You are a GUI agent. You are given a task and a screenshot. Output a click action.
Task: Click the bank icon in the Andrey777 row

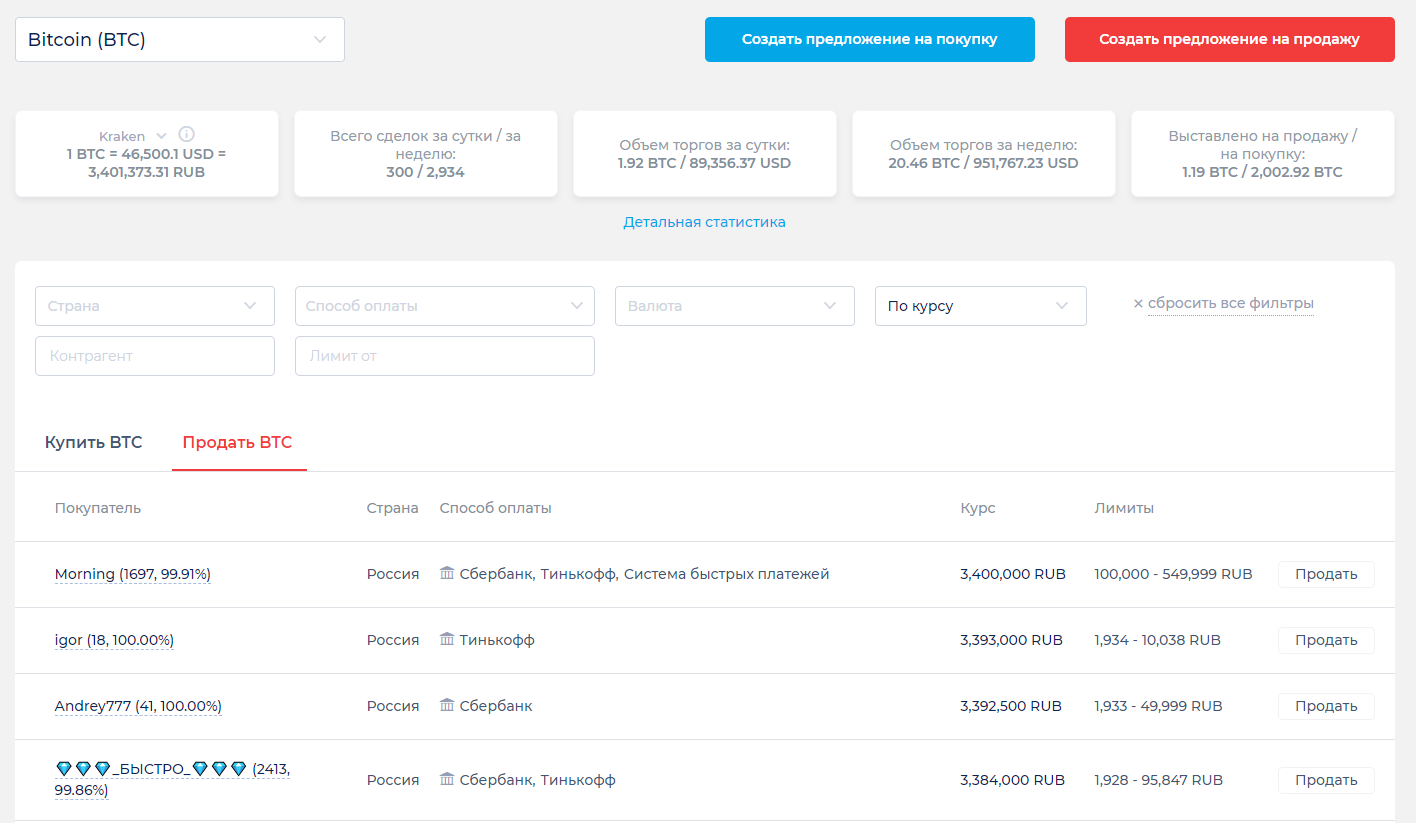coord(447,705)
